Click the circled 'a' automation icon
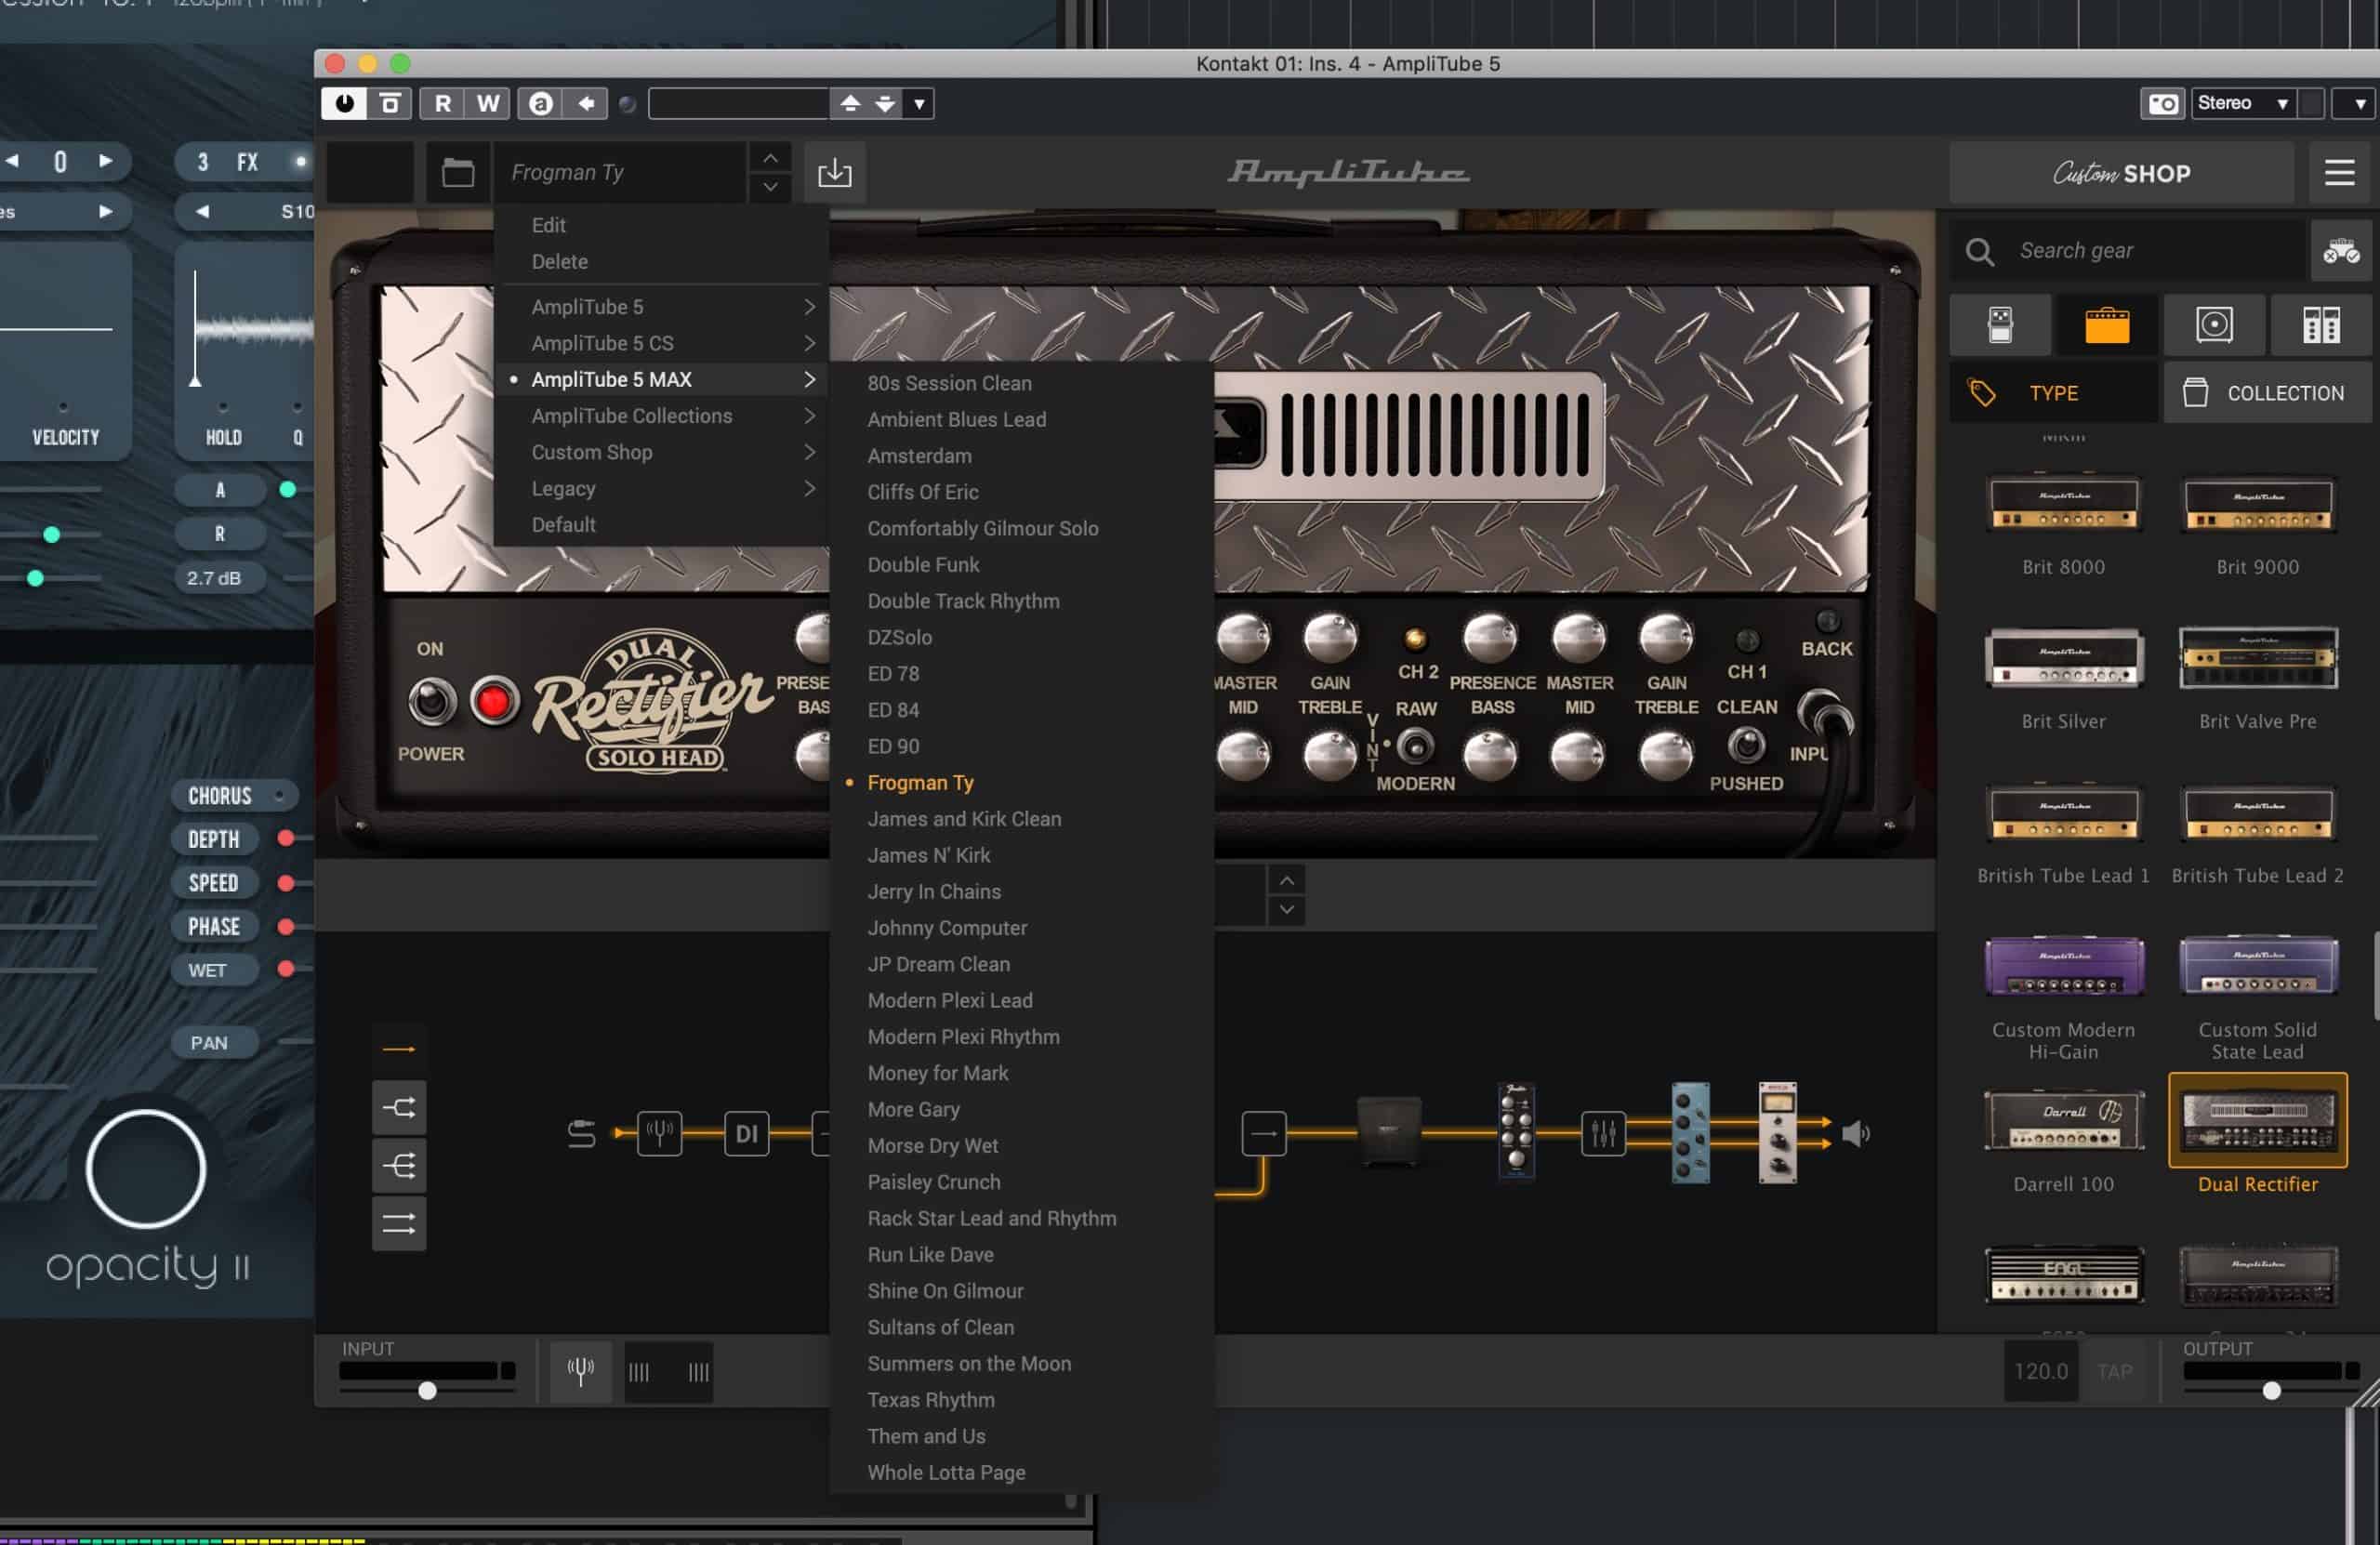Viewport: 2380px width, 1545px height. [x=540, y=103]
